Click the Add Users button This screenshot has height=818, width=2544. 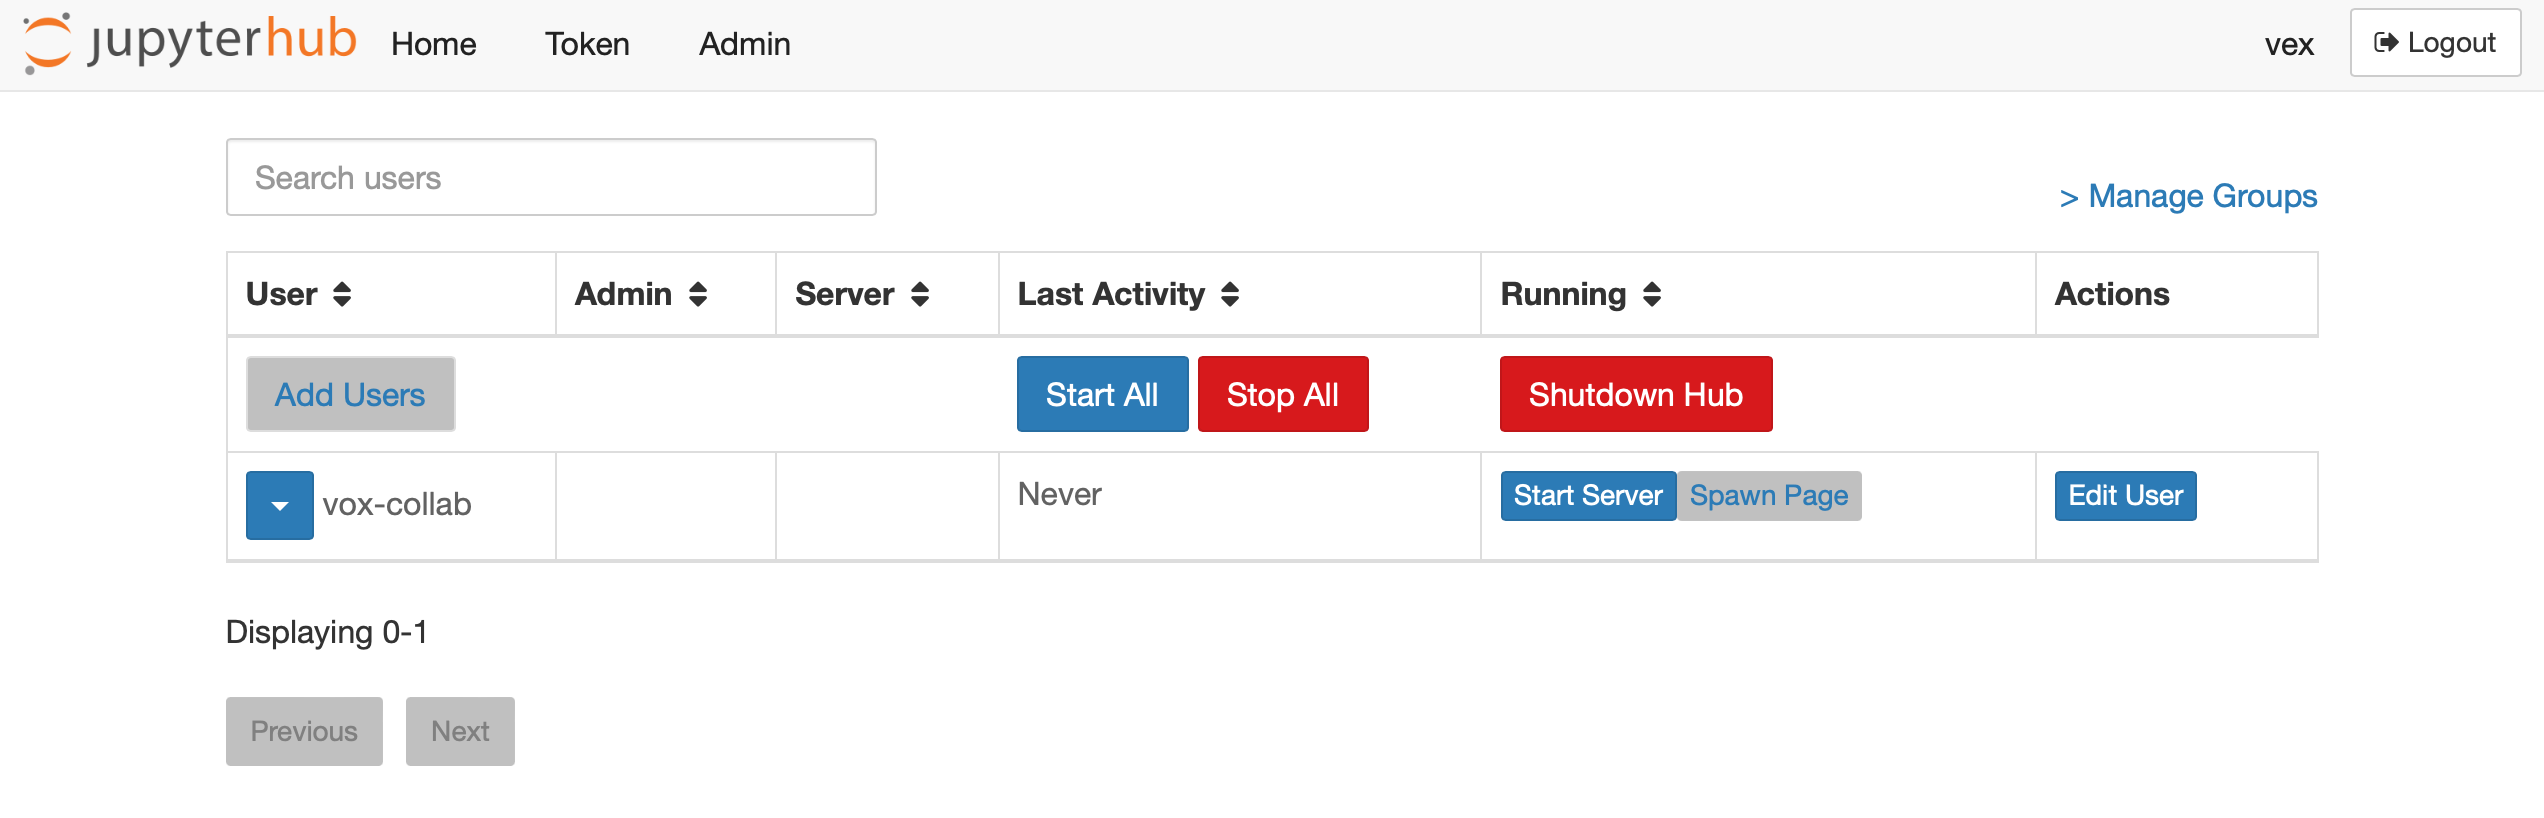click(x=350, y=395)
